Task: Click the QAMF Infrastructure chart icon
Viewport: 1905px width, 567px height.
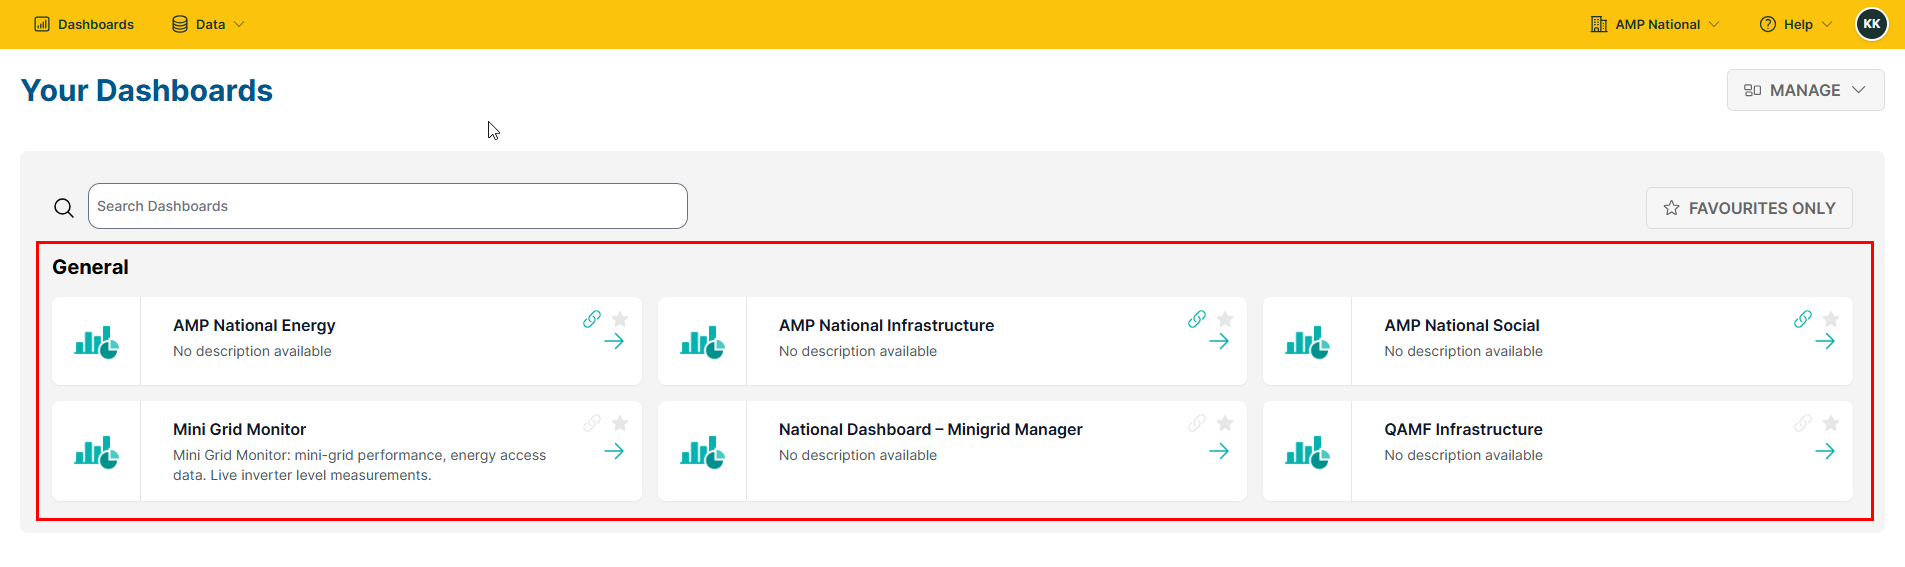Action: click(1308, 452)
